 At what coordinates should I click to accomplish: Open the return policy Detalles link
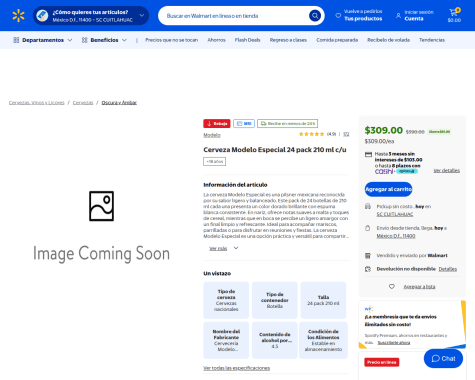point(447,269)
